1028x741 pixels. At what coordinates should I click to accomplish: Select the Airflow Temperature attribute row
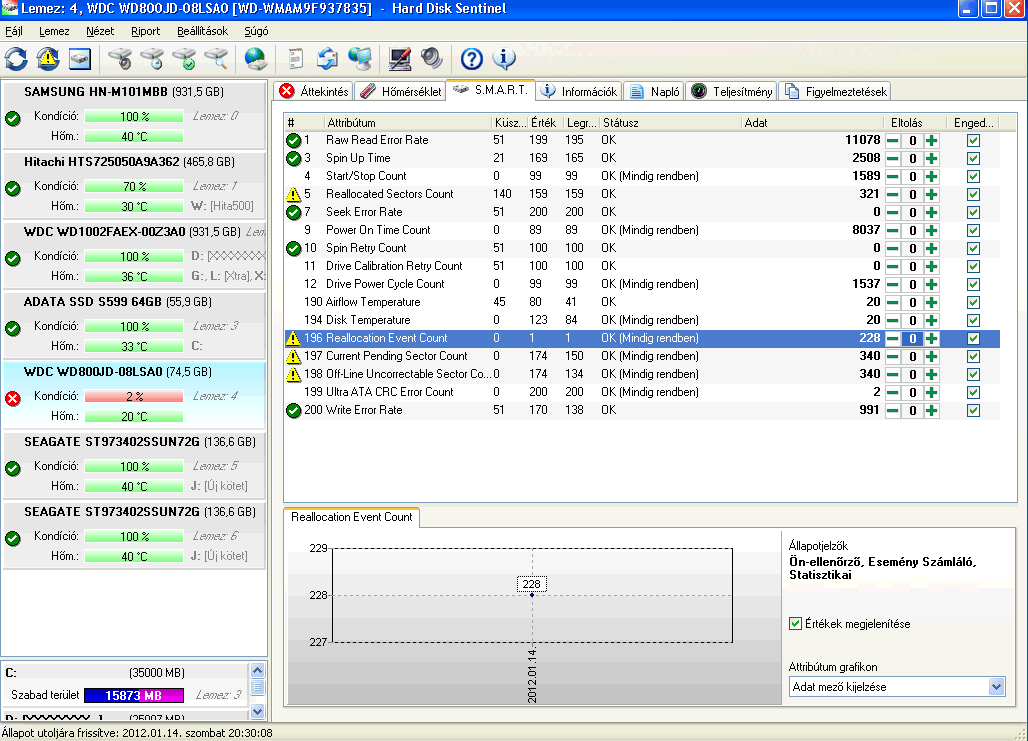(x=642, y=302)
